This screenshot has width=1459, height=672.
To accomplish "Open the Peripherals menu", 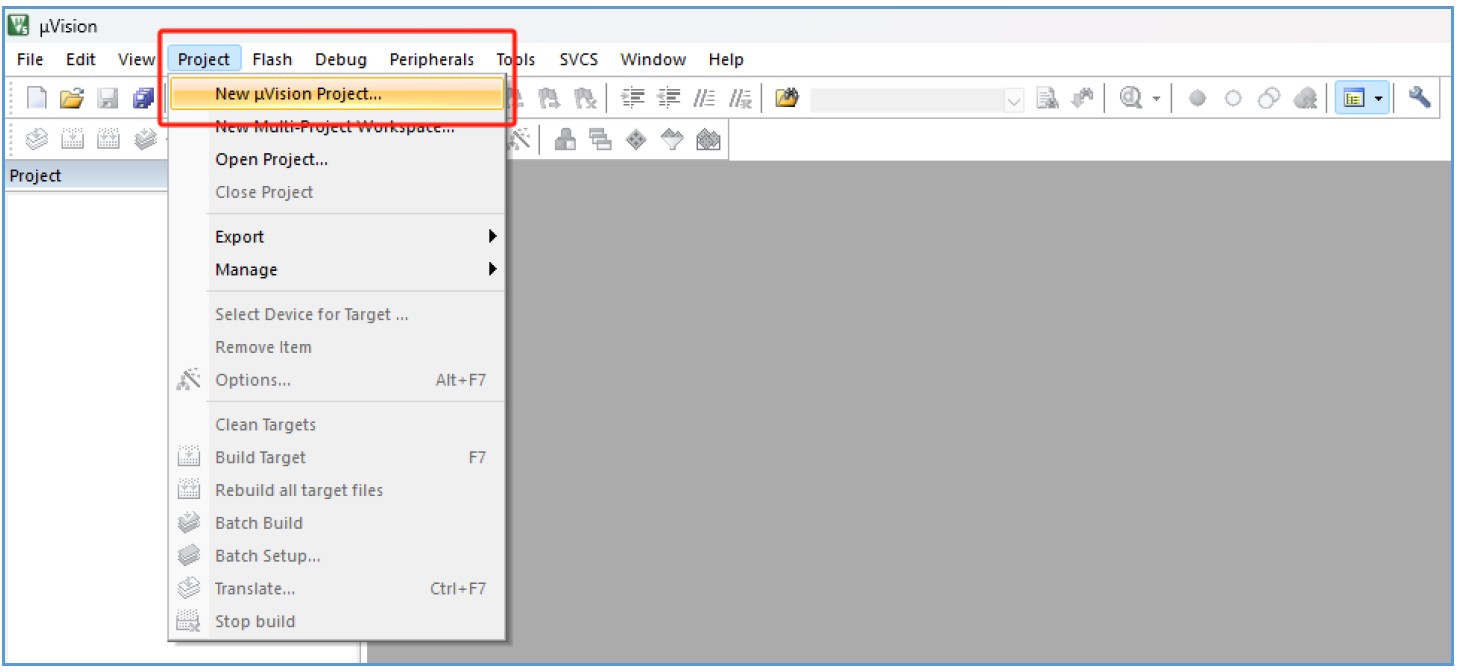I will tap(432, 59).
